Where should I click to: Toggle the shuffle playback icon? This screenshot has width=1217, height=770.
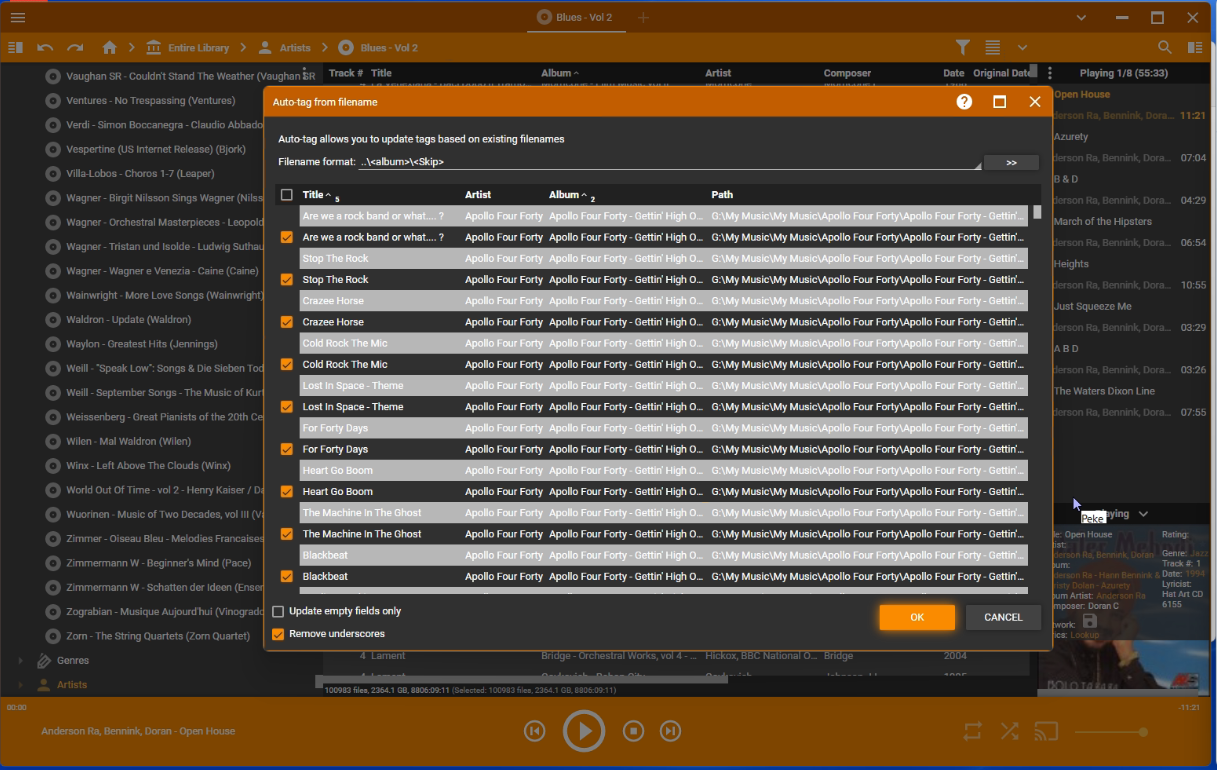[1010, 731]
